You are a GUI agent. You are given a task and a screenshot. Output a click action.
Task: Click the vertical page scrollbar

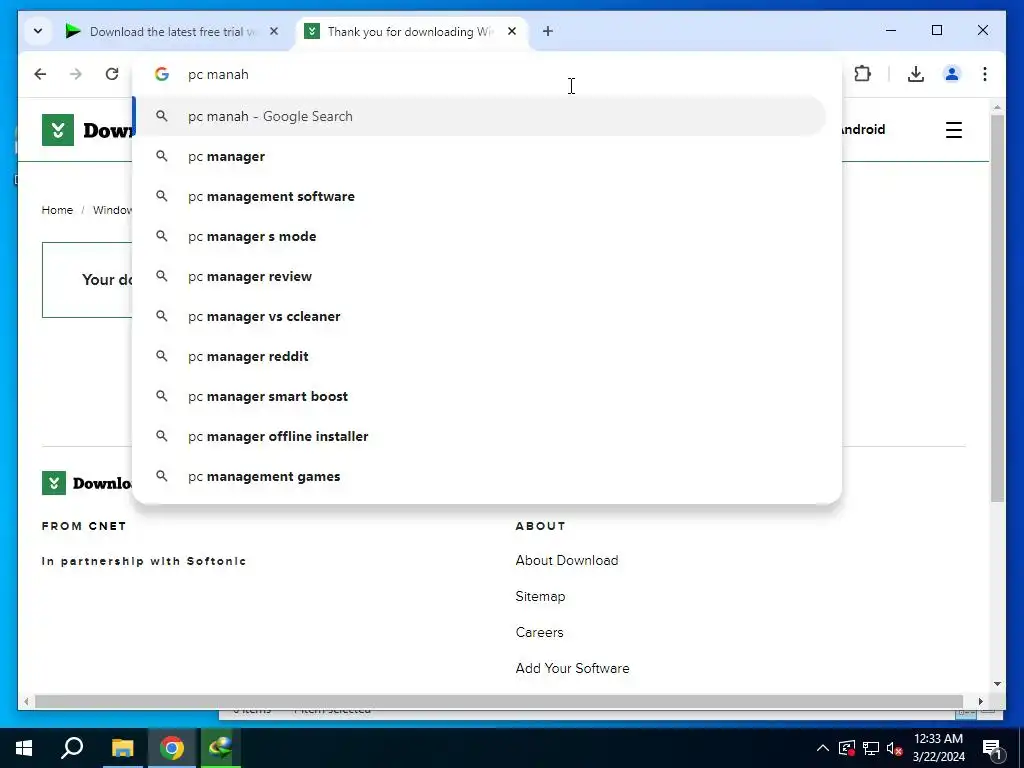(x=997, y=307)
